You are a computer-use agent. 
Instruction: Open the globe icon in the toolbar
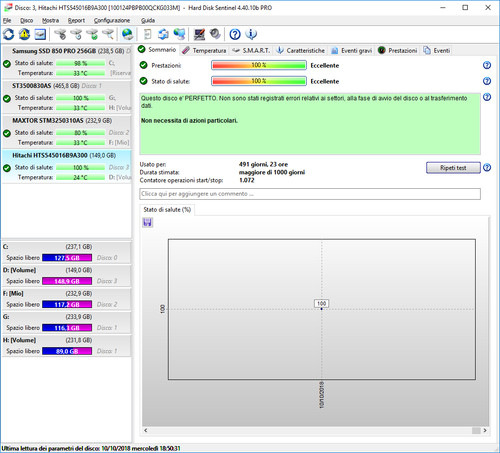(x=127, y=34)
